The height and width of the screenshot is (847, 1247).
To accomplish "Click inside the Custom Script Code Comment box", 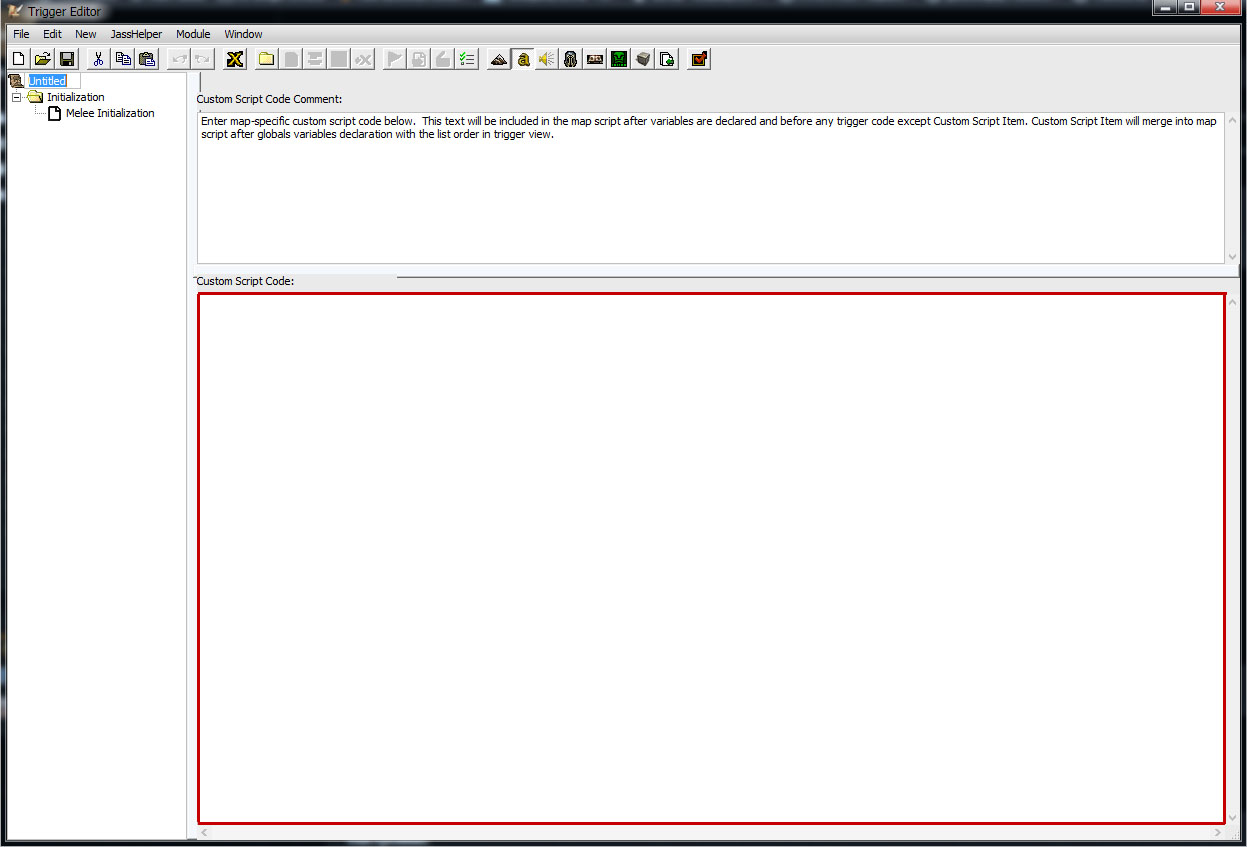I will [x=710, y=187].
